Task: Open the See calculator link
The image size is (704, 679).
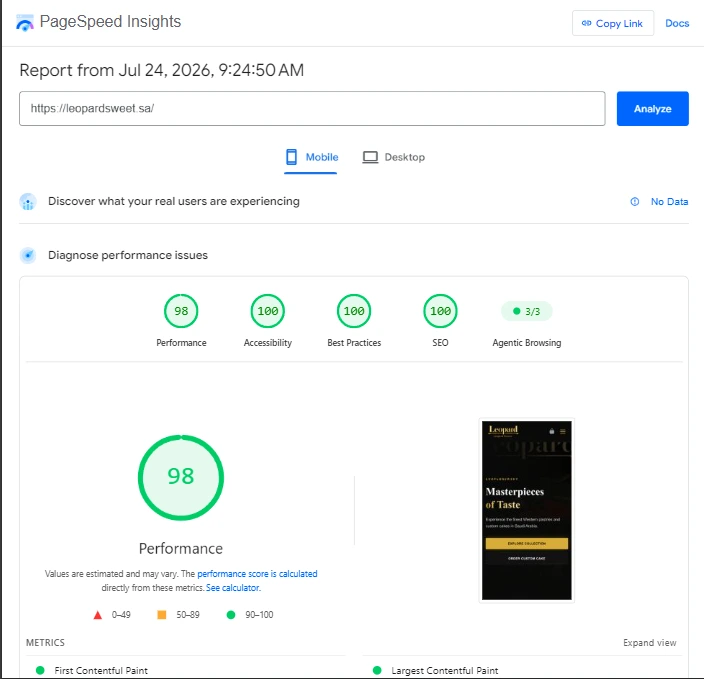Action: (233, 587)
